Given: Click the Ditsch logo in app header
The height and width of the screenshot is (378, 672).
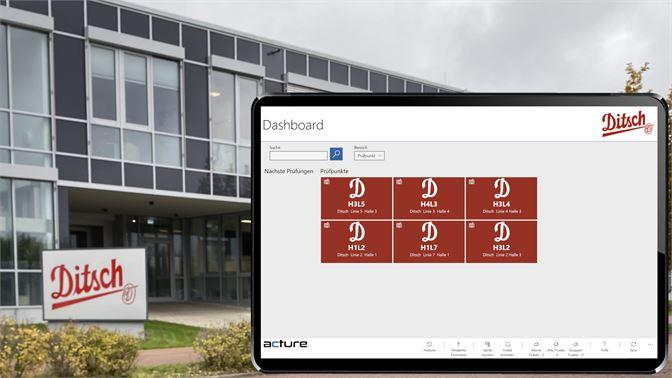Looking at the screenshot, I should click(627, 124).
